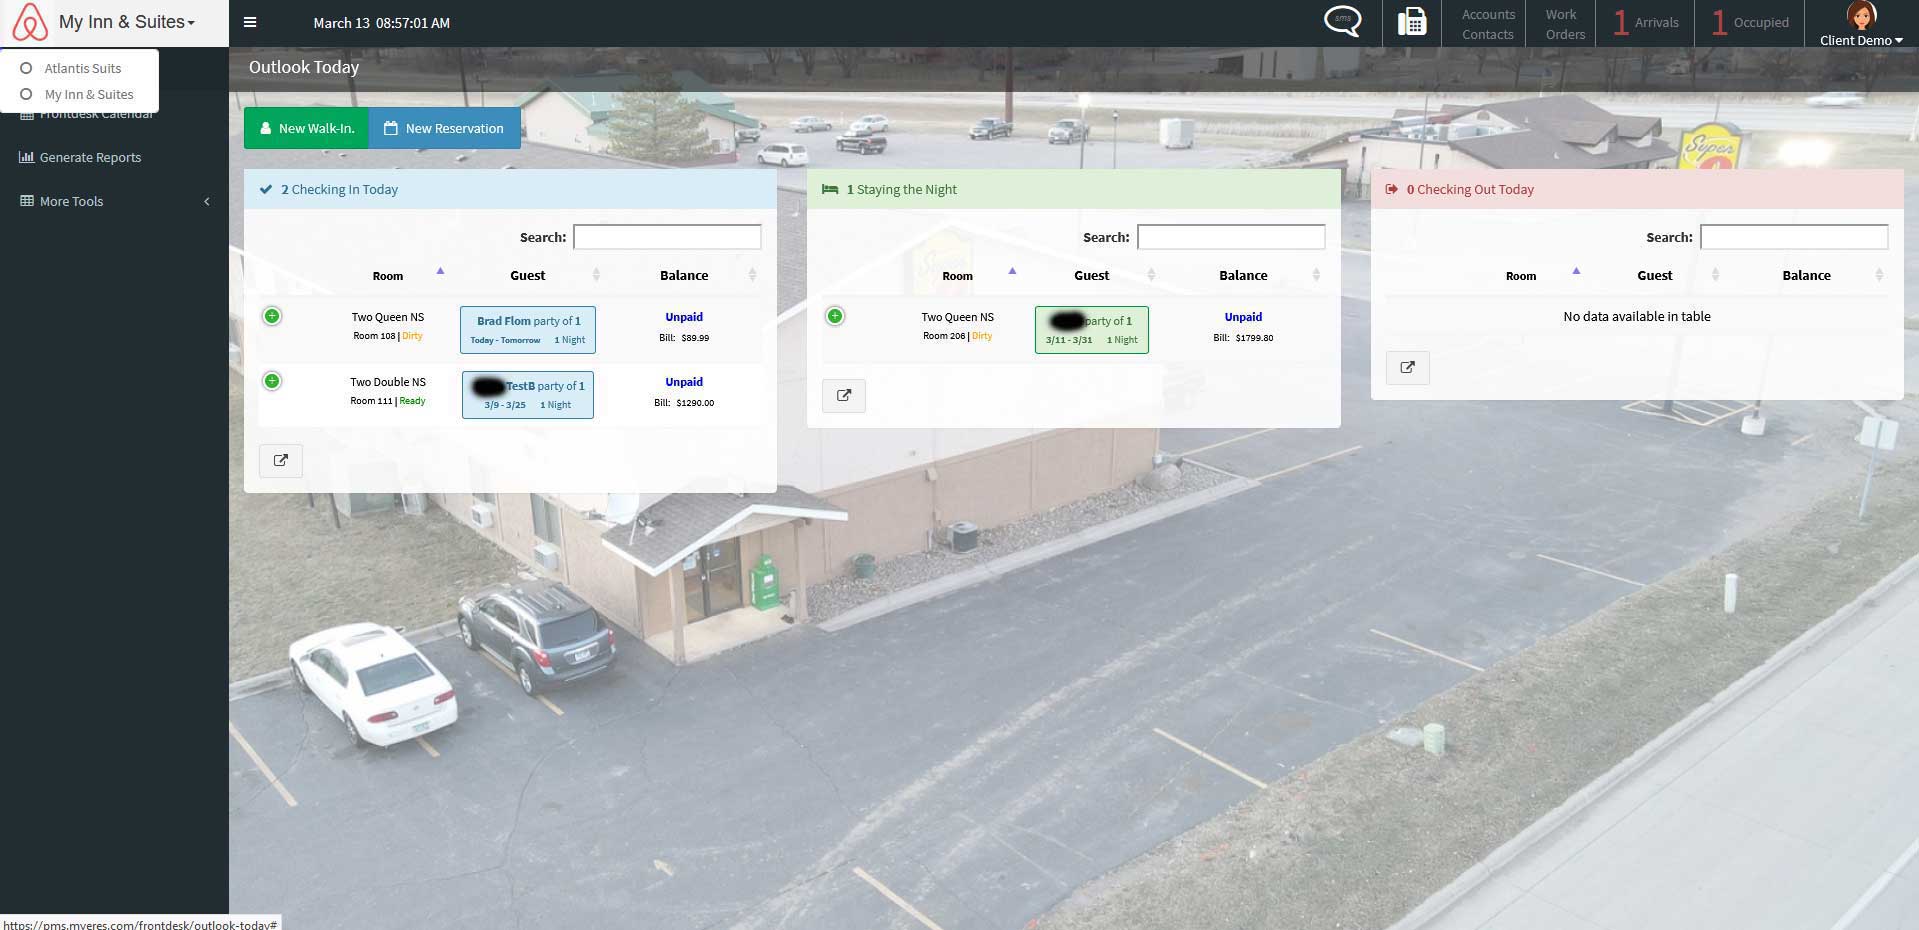Screen dimensions: 1919x930
Task: Open the My Inn & Suites property dropdown
Action: [127, 22]
